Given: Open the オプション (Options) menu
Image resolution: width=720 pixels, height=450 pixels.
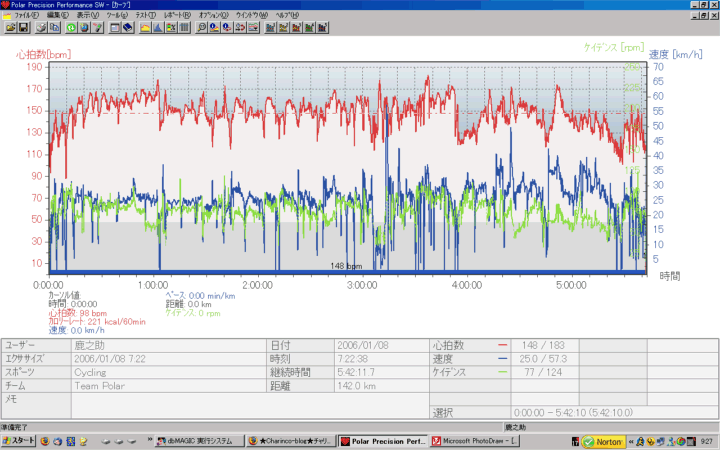Looking at the screenshot, I should pyautogui.click(x=214, y=16).
